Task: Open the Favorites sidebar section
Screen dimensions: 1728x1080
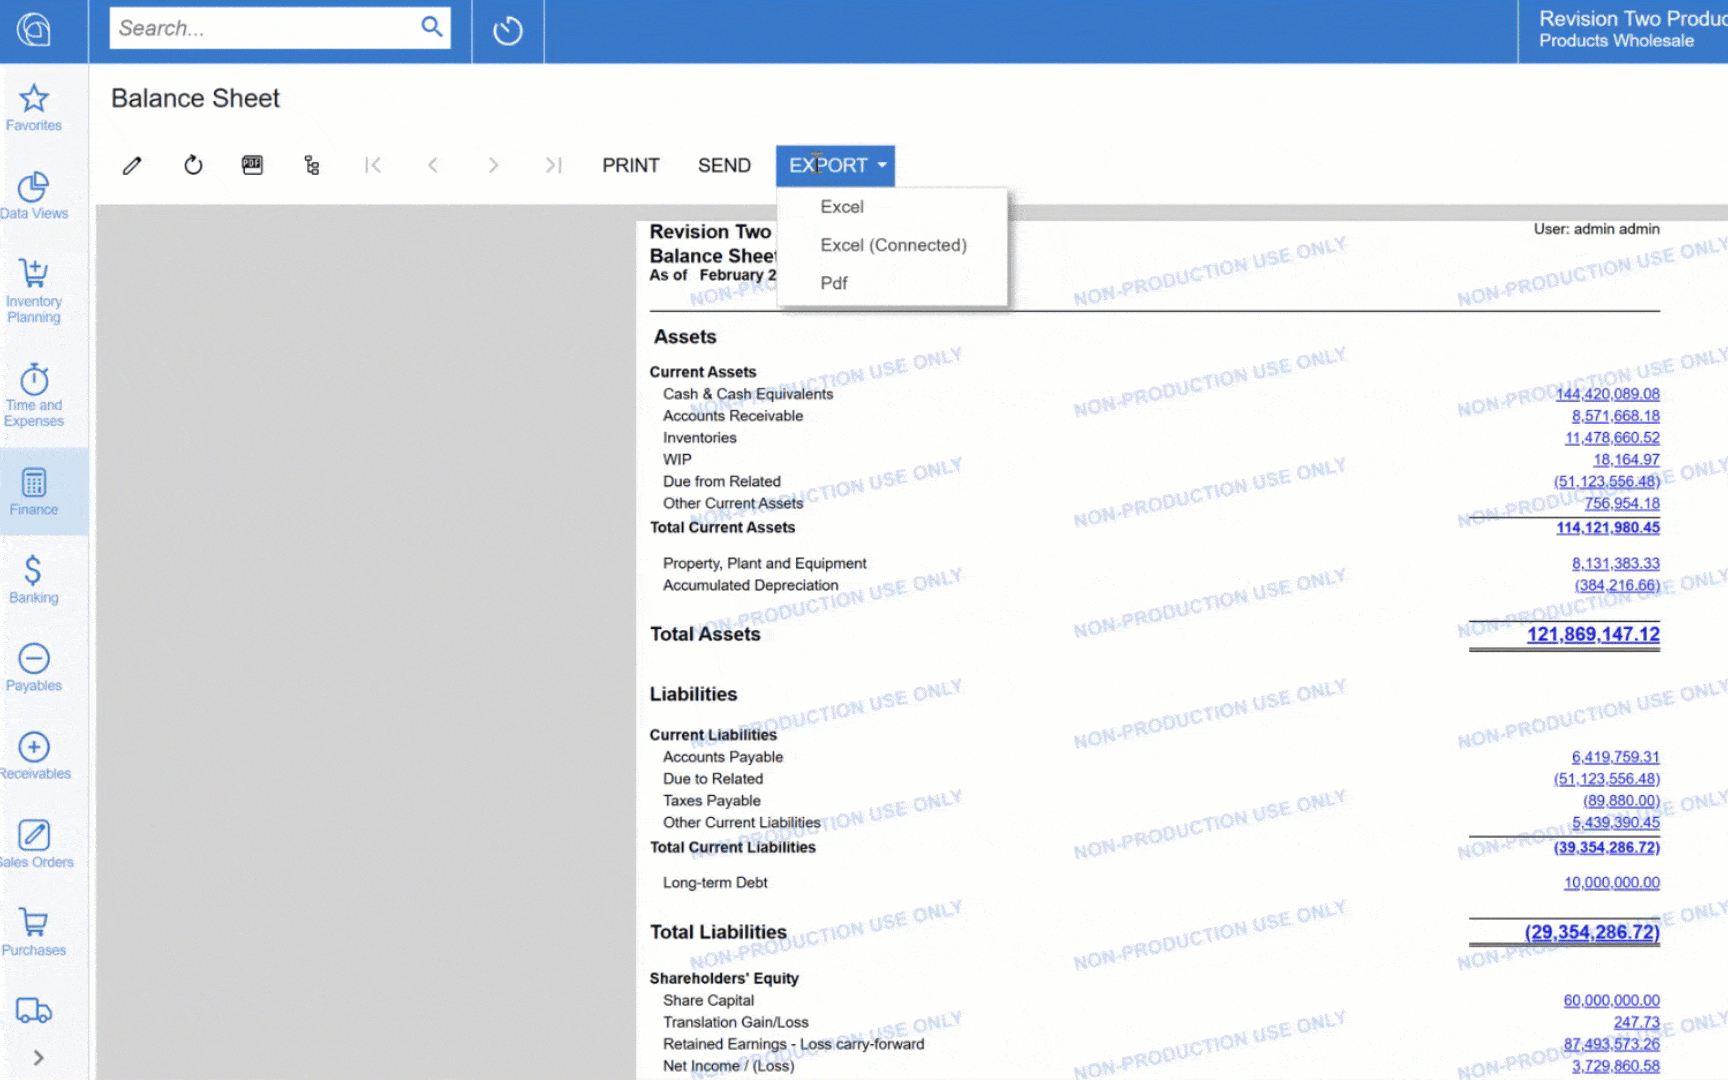Action: coord(34,108)
